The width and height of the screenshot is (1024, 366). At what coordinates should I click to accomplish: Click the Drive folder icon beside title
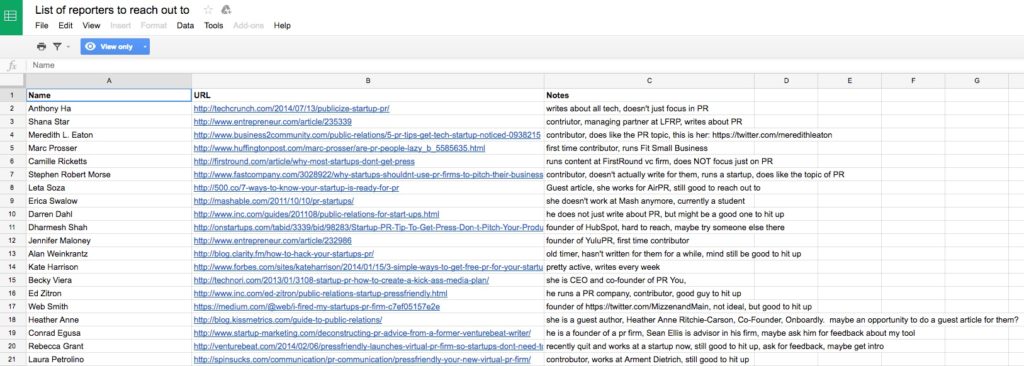pos(227,10)
